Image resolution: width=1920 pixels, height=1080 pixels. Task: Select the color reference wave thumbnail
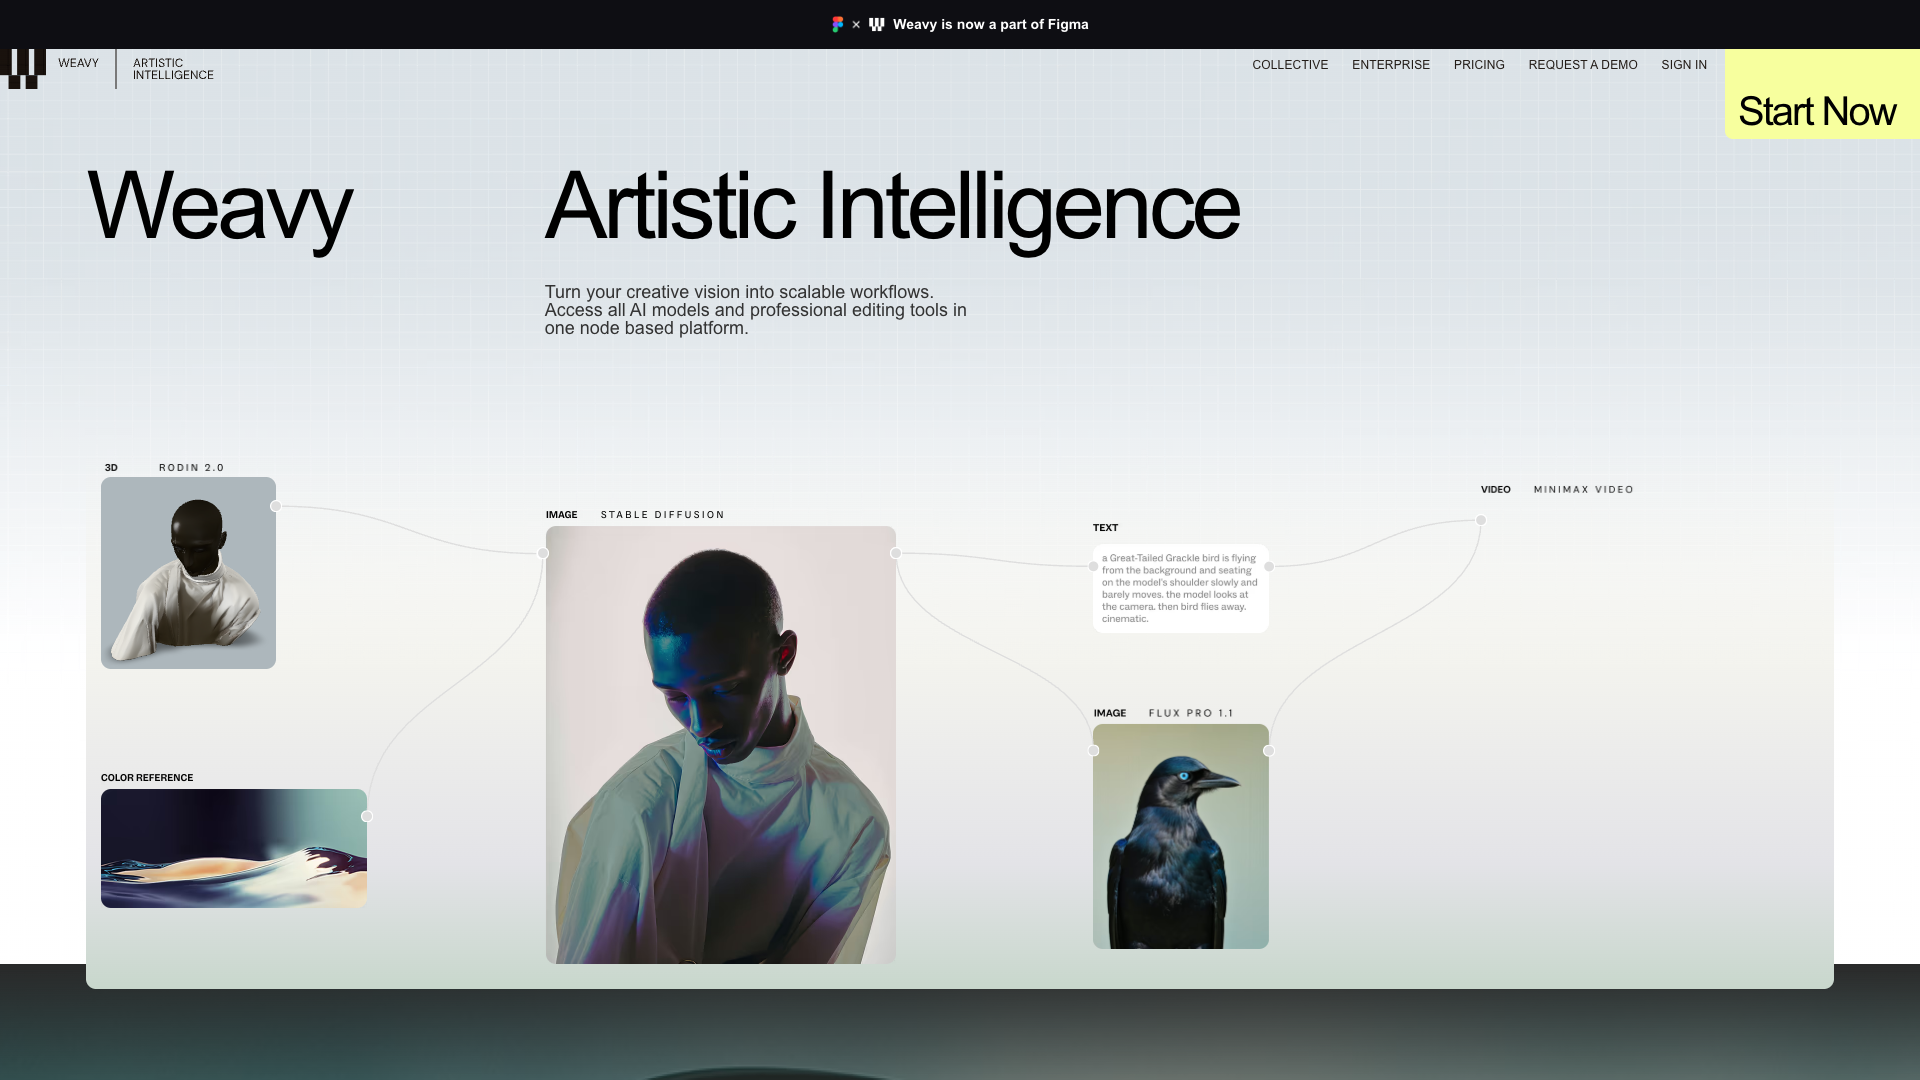point(234,848)
